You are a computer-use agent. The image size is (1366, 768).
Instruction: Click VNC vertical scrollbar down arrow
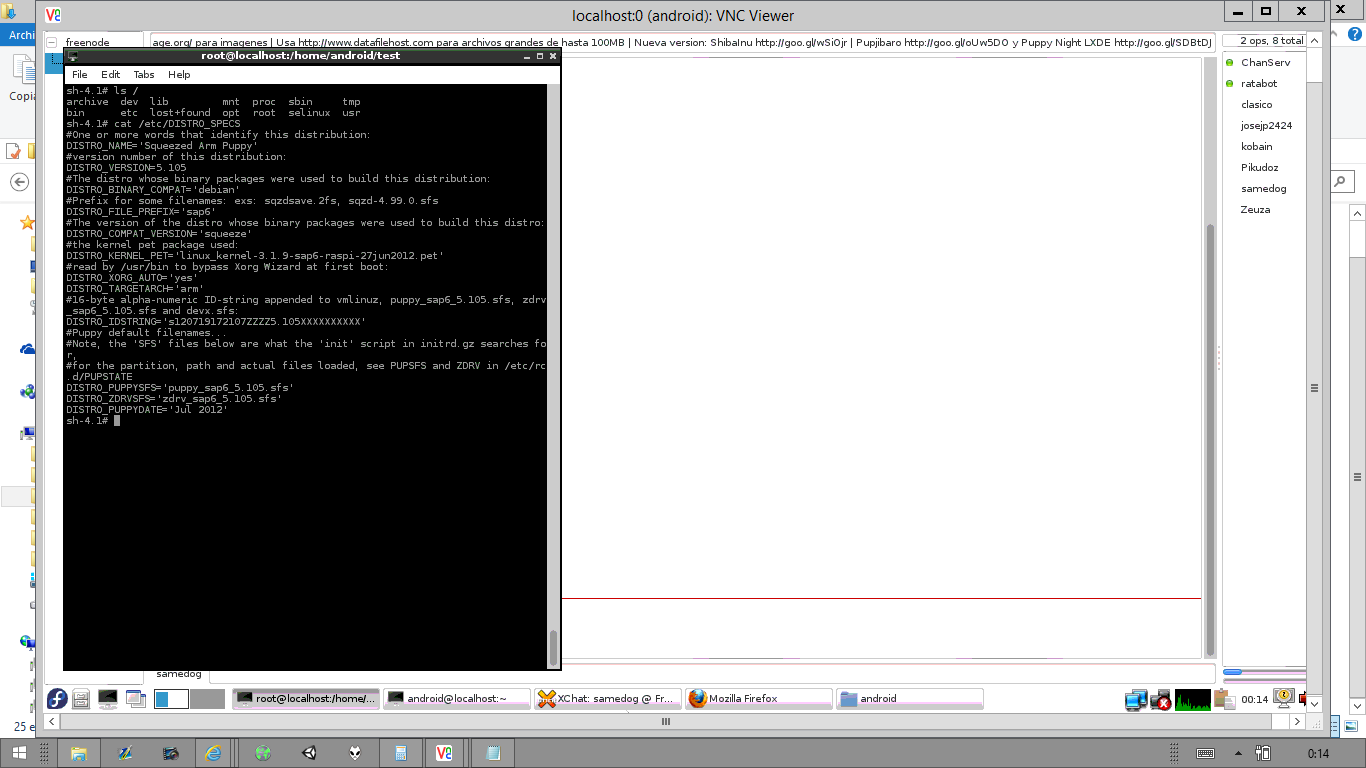tap(1314, 704)
